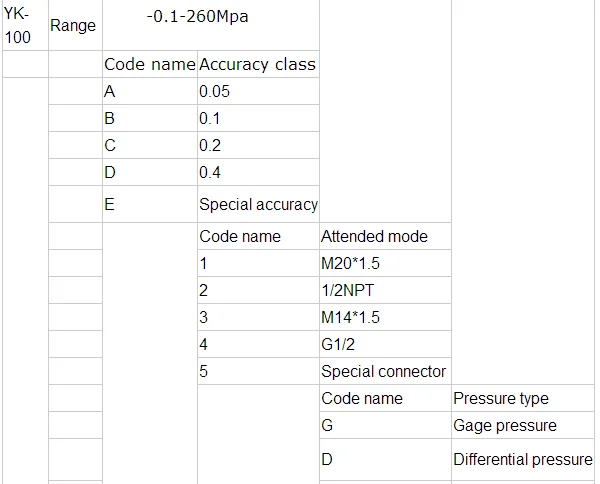The width and height of the screenshot is (600, 484).
Task: Select the 1/2NPT option cell
Action: pyautogui.click(x=385, y=290)
